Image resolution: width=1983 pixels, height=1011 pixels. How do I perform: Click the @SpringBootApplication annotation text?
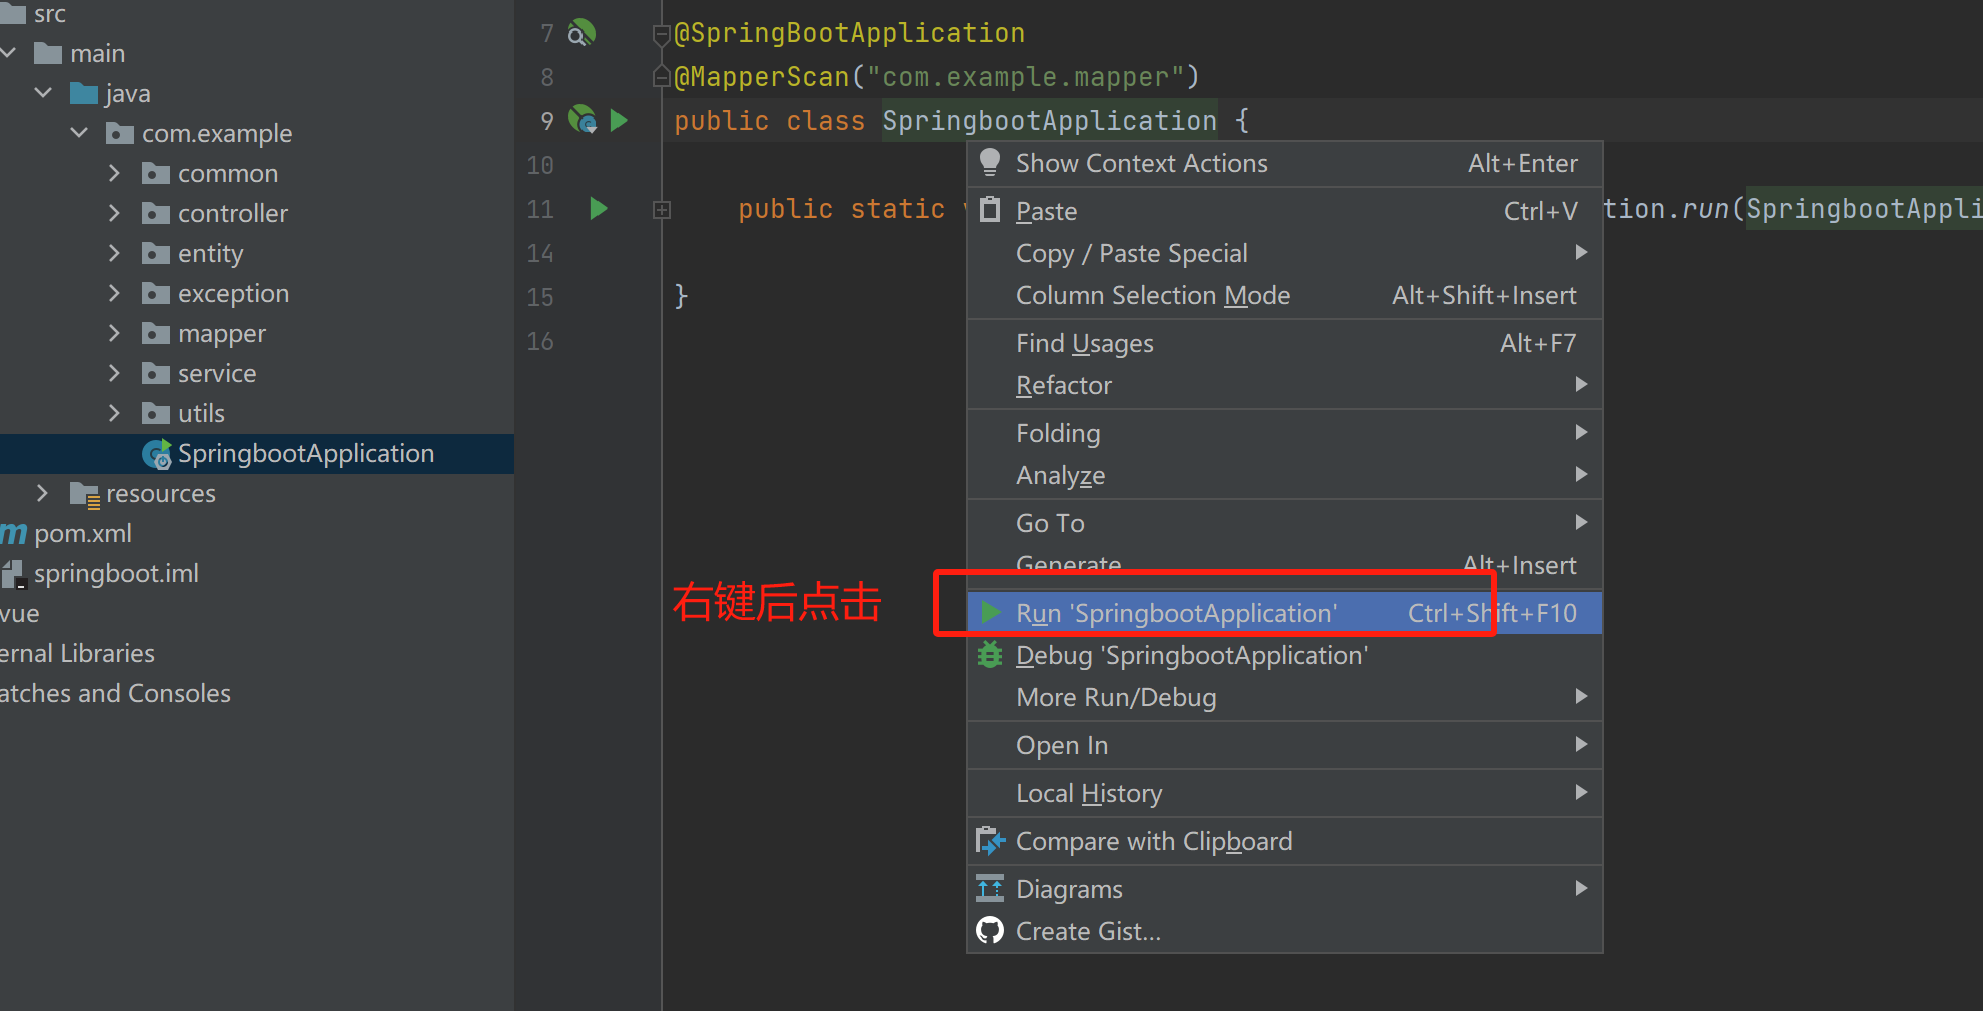click(x=850, y=33)
